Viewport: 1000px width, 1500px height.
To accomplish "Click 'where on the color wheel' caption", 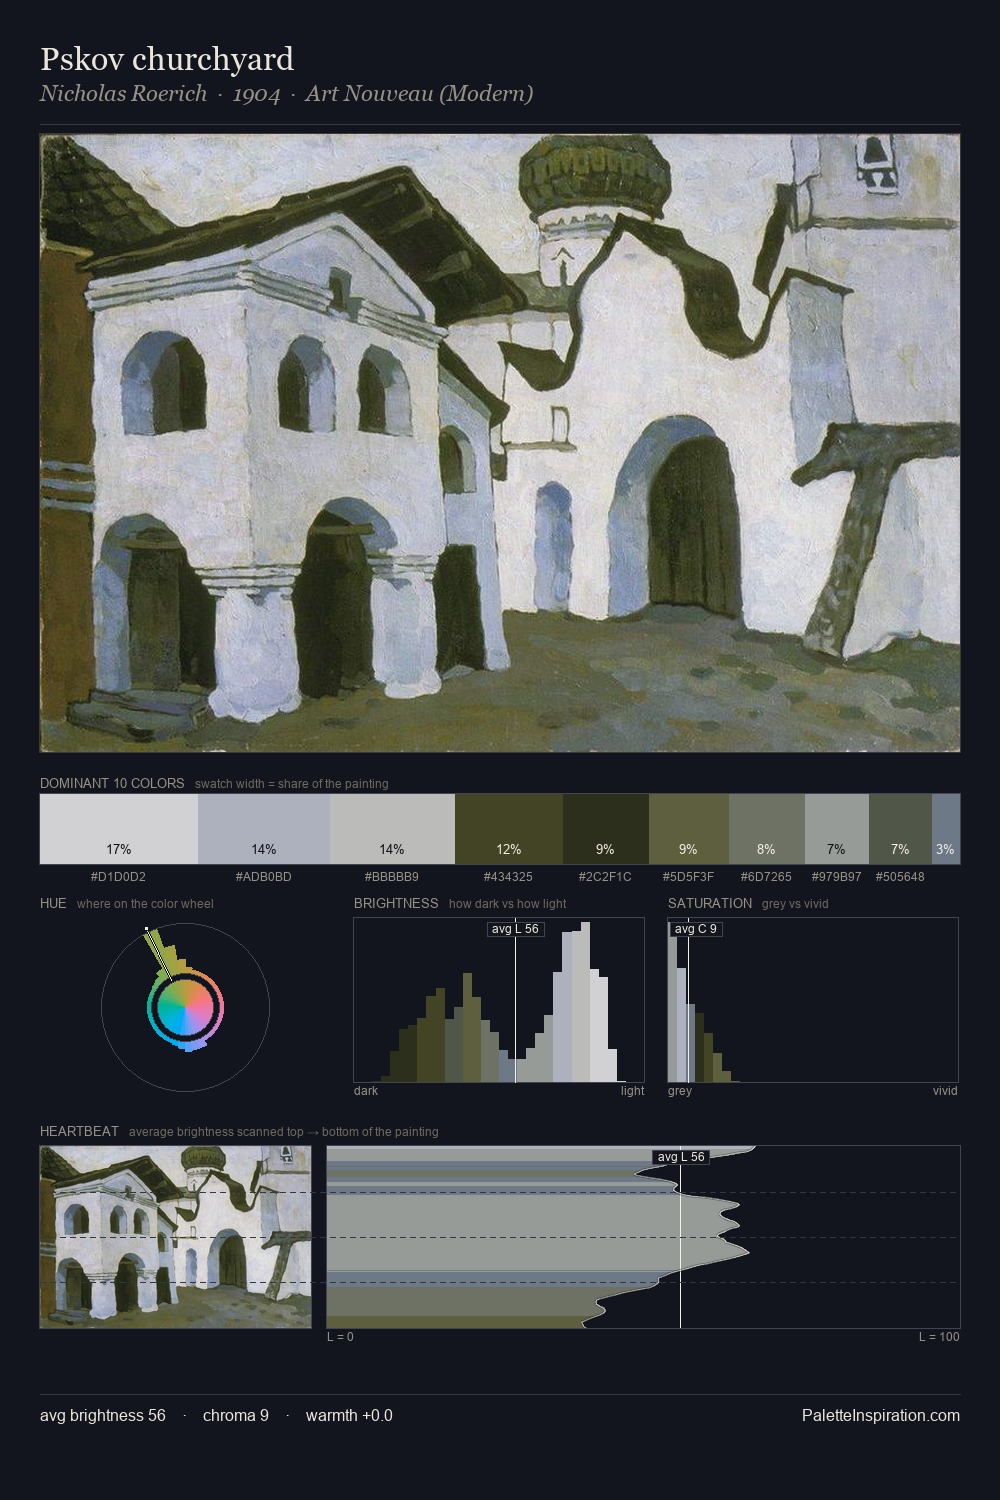I will coord(145,904).
